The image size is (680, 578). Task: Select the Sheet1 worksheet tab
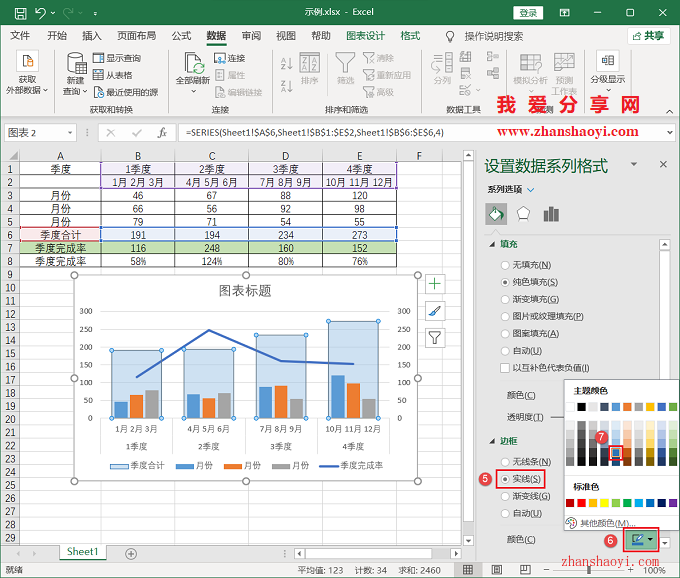(82, 552)
